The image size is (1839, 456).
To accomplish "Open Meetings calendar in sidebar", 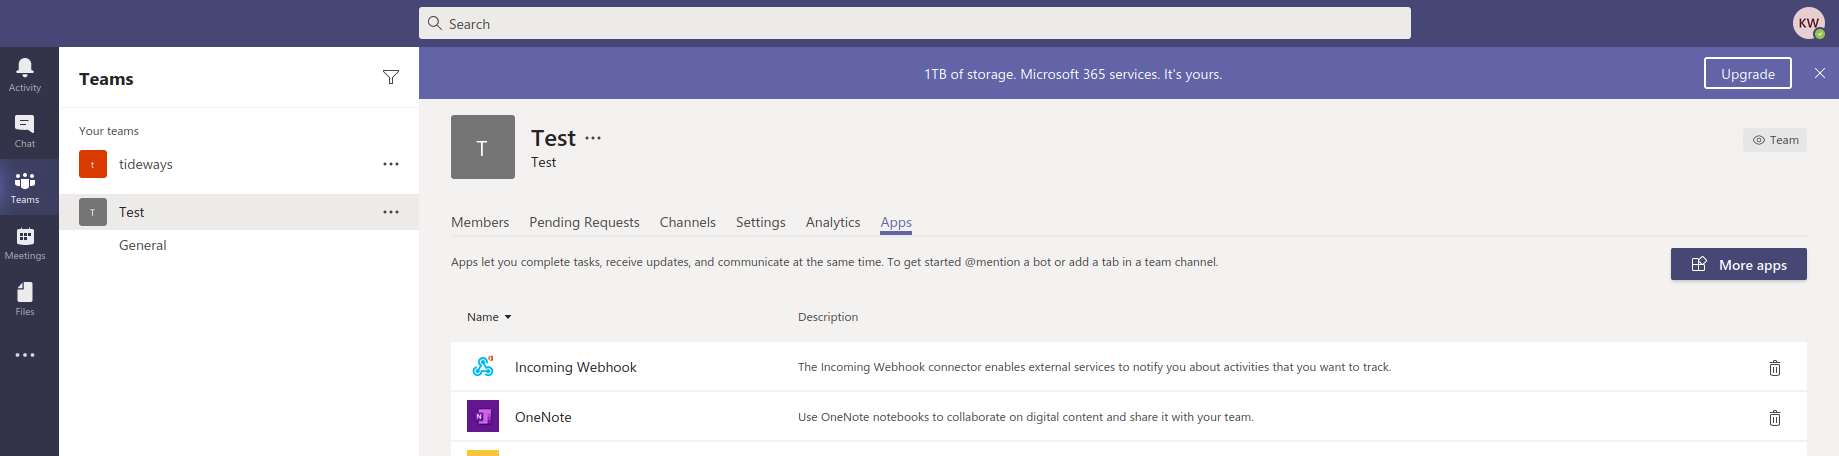I will point(25,242).
